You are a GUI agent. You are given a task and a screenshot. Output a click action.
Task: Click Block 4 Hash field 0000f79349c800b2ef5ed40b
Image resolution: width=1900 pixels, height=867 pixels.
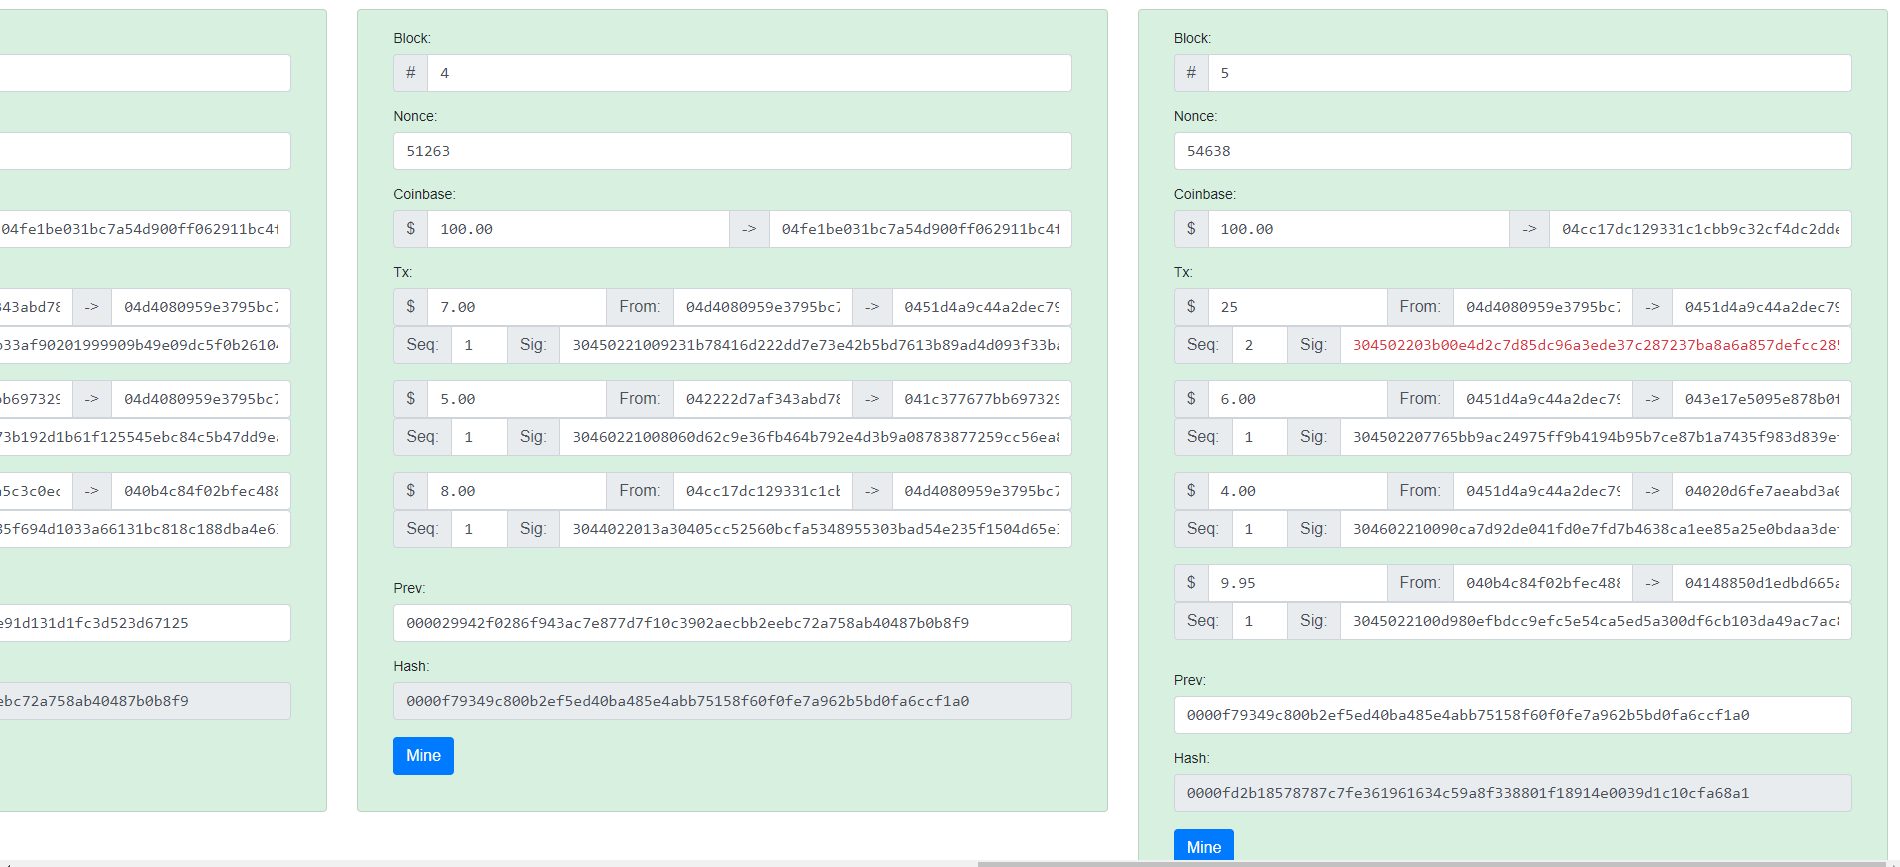732,701
